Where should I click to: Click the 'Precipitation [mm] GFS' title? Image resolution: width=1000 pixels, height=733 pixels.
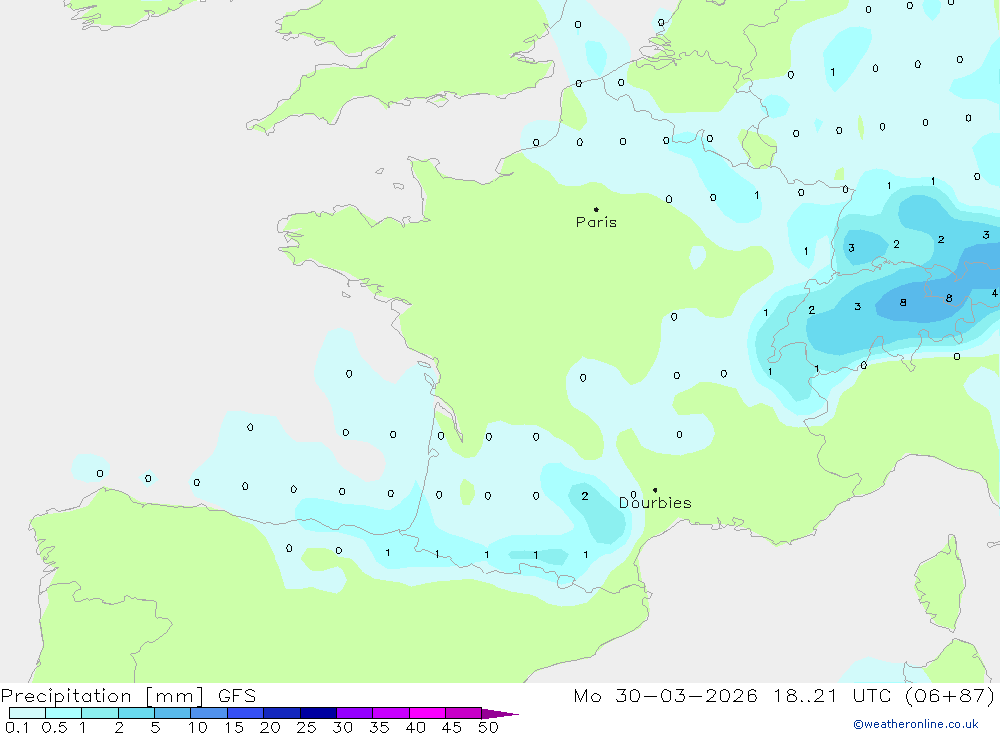point(128,695)
